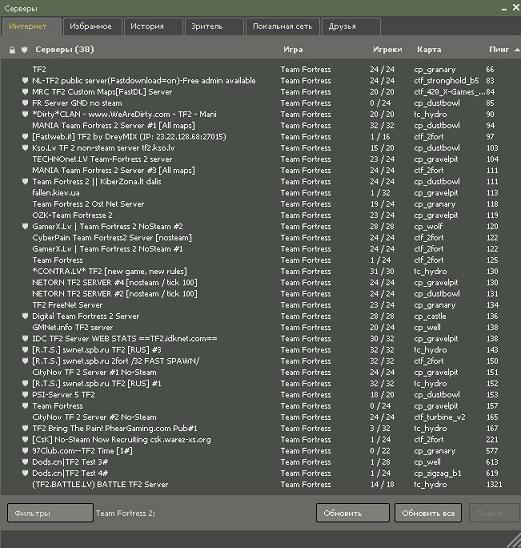Click the lock icon column header
Screen dimensions: 521x548
(x=12, y=50)
